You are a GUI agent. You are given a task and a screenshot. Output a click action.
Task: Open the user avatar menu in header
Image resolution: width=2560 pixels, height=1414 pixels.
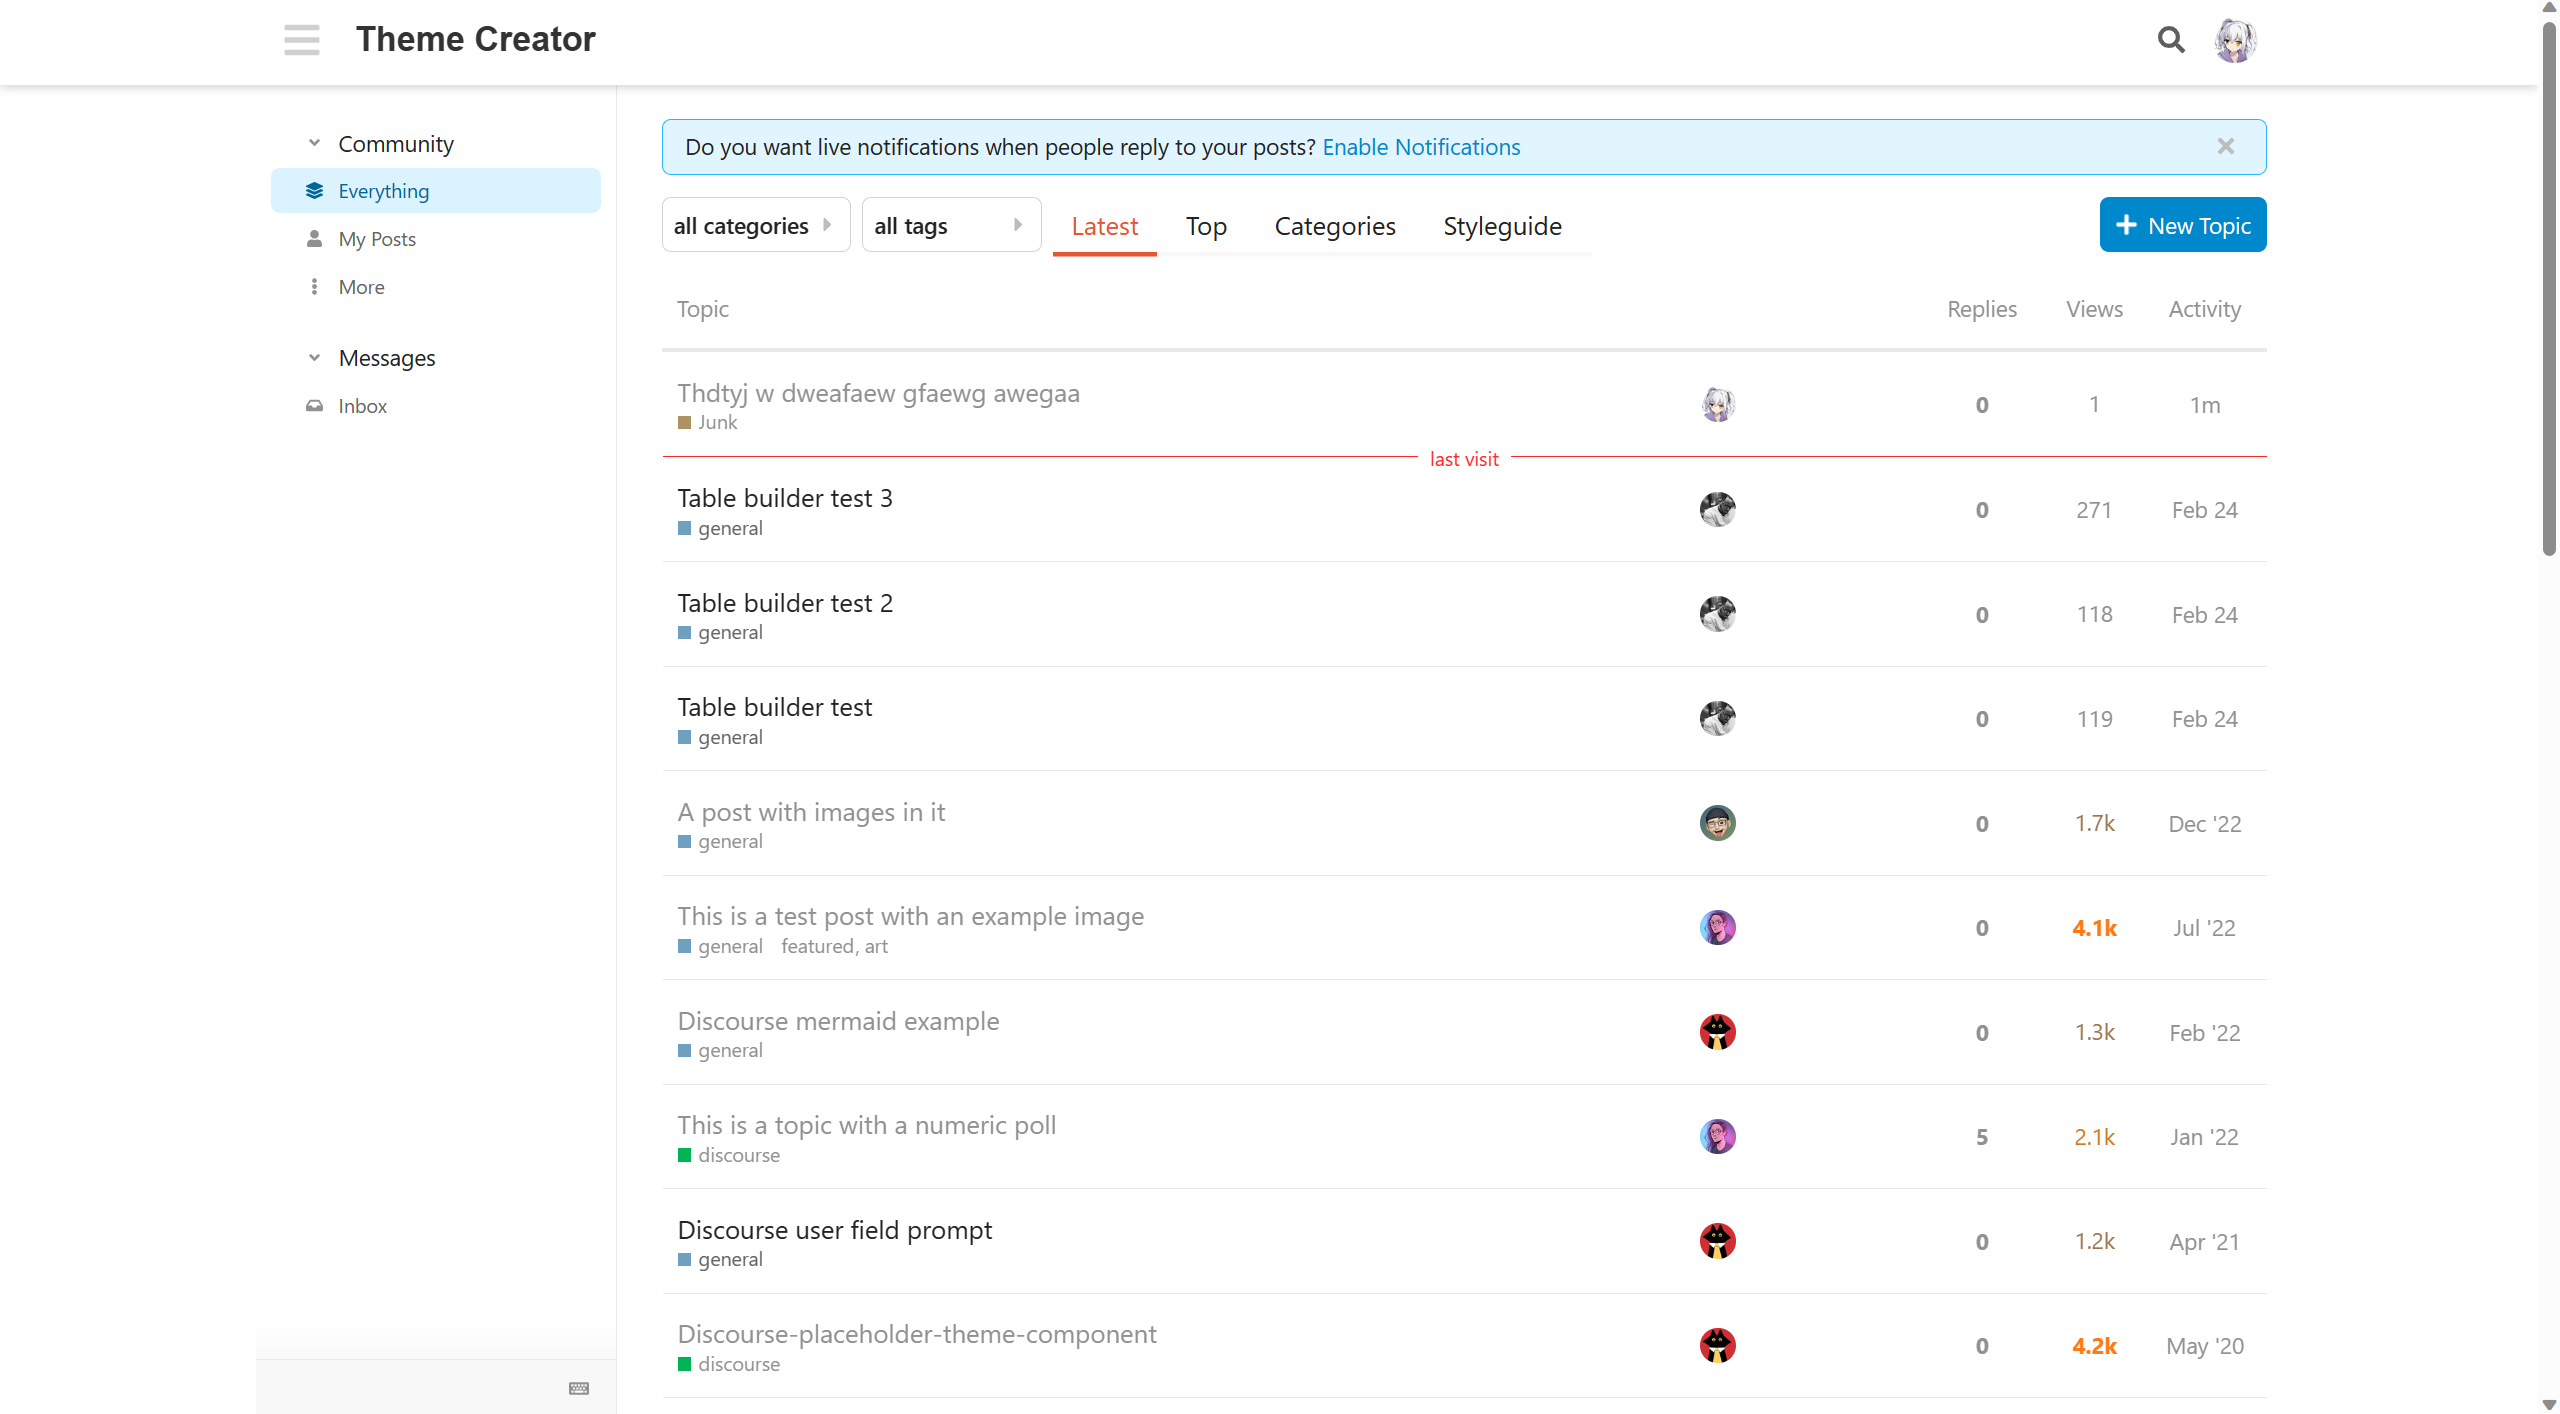click(2234, 40)
